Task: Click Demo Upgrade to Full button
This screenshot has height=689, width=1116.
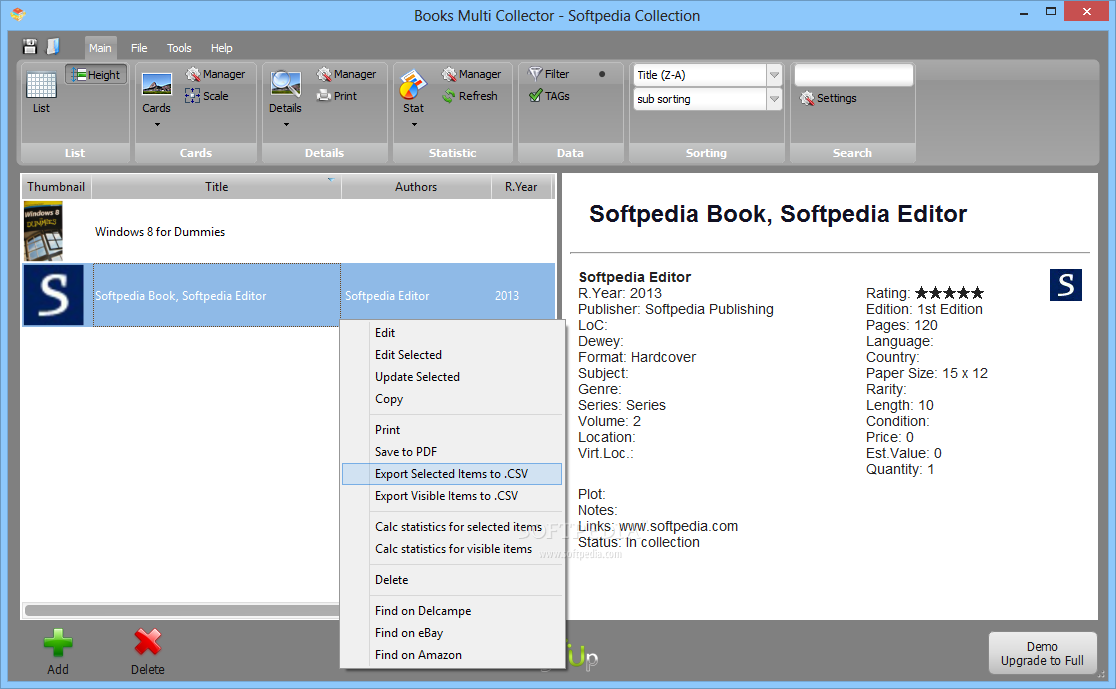Action: 1042,653
